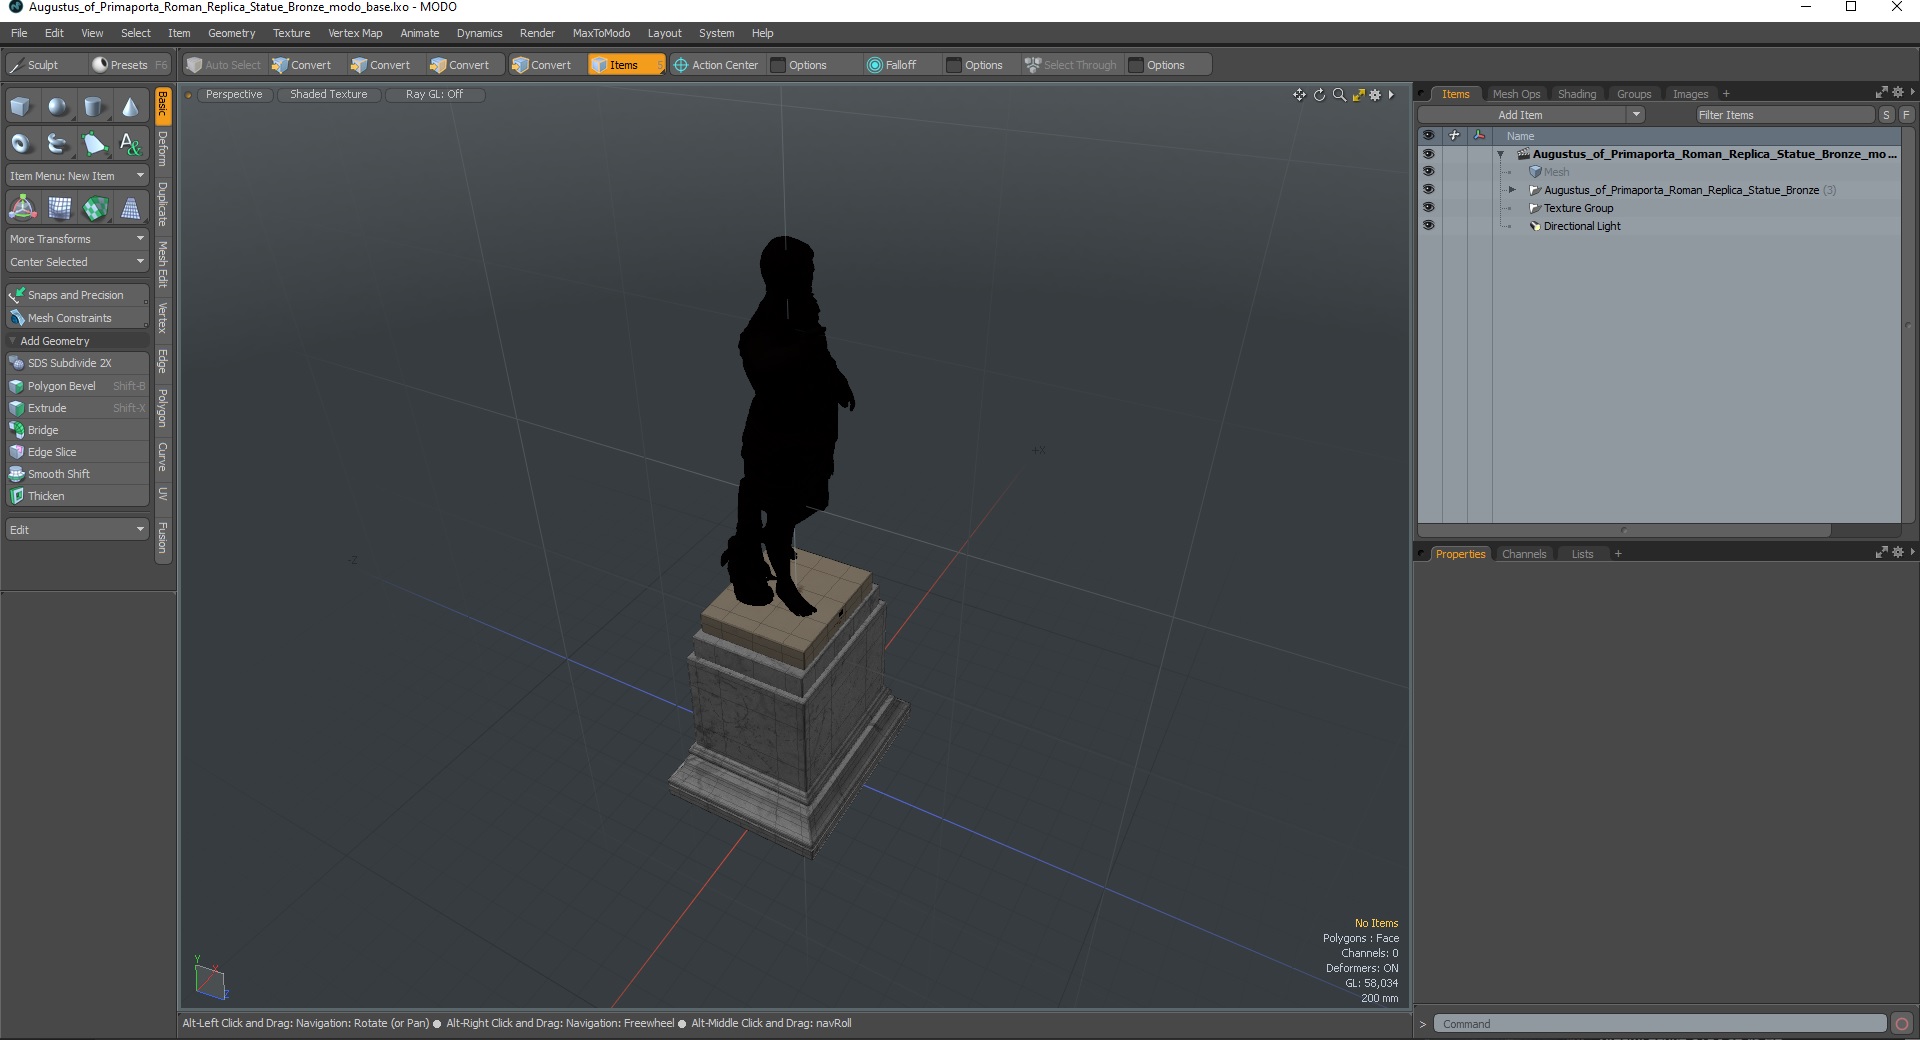Toggle the Items selection mode
Screen dimensions: 1920x1040
(x=625, y=65)
